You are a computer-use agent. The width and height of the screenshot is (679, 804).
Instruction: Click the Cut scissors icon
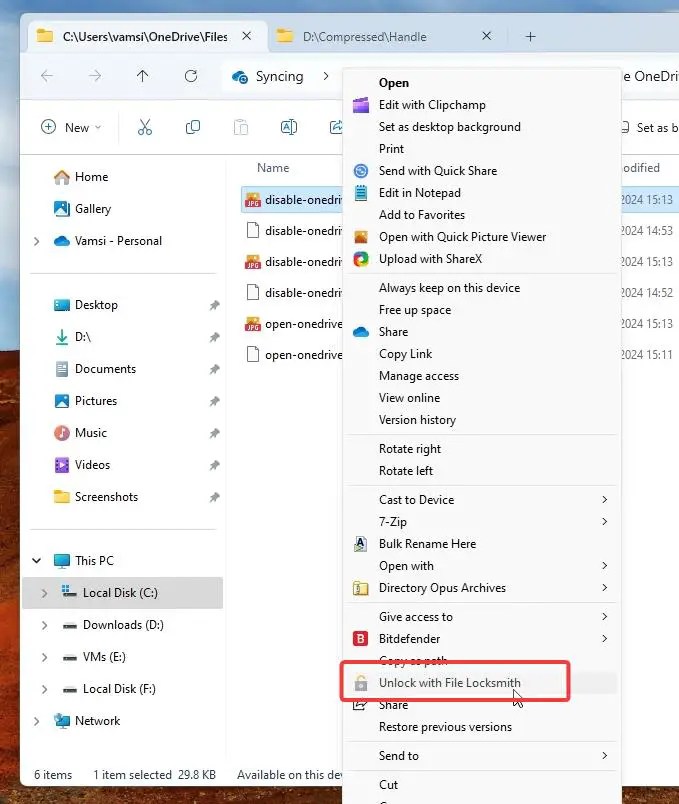pyautogui.click(x=145, y=127)
